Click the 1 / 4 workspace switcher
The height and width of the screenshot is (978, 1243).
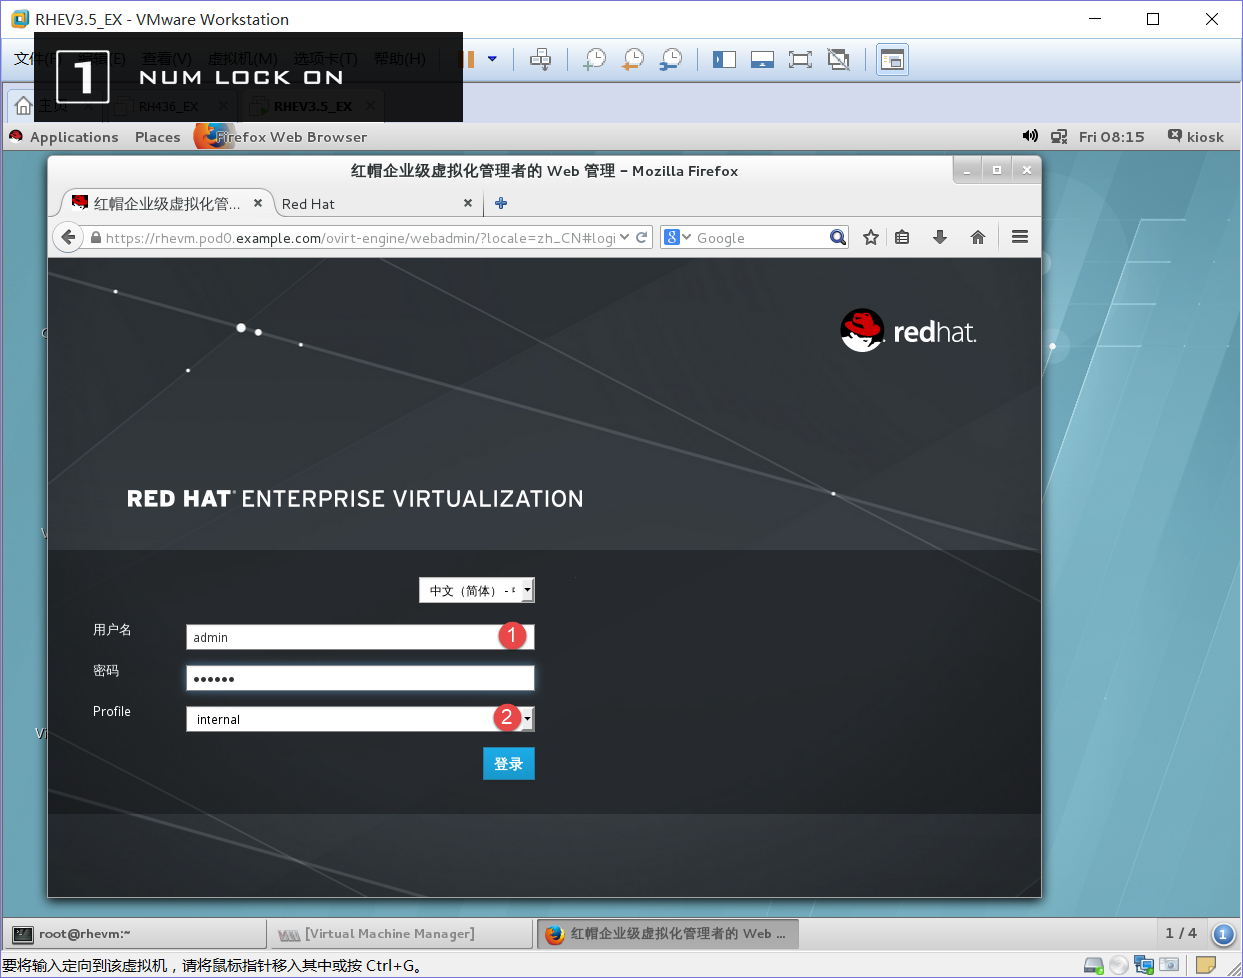coord(1181,933)
